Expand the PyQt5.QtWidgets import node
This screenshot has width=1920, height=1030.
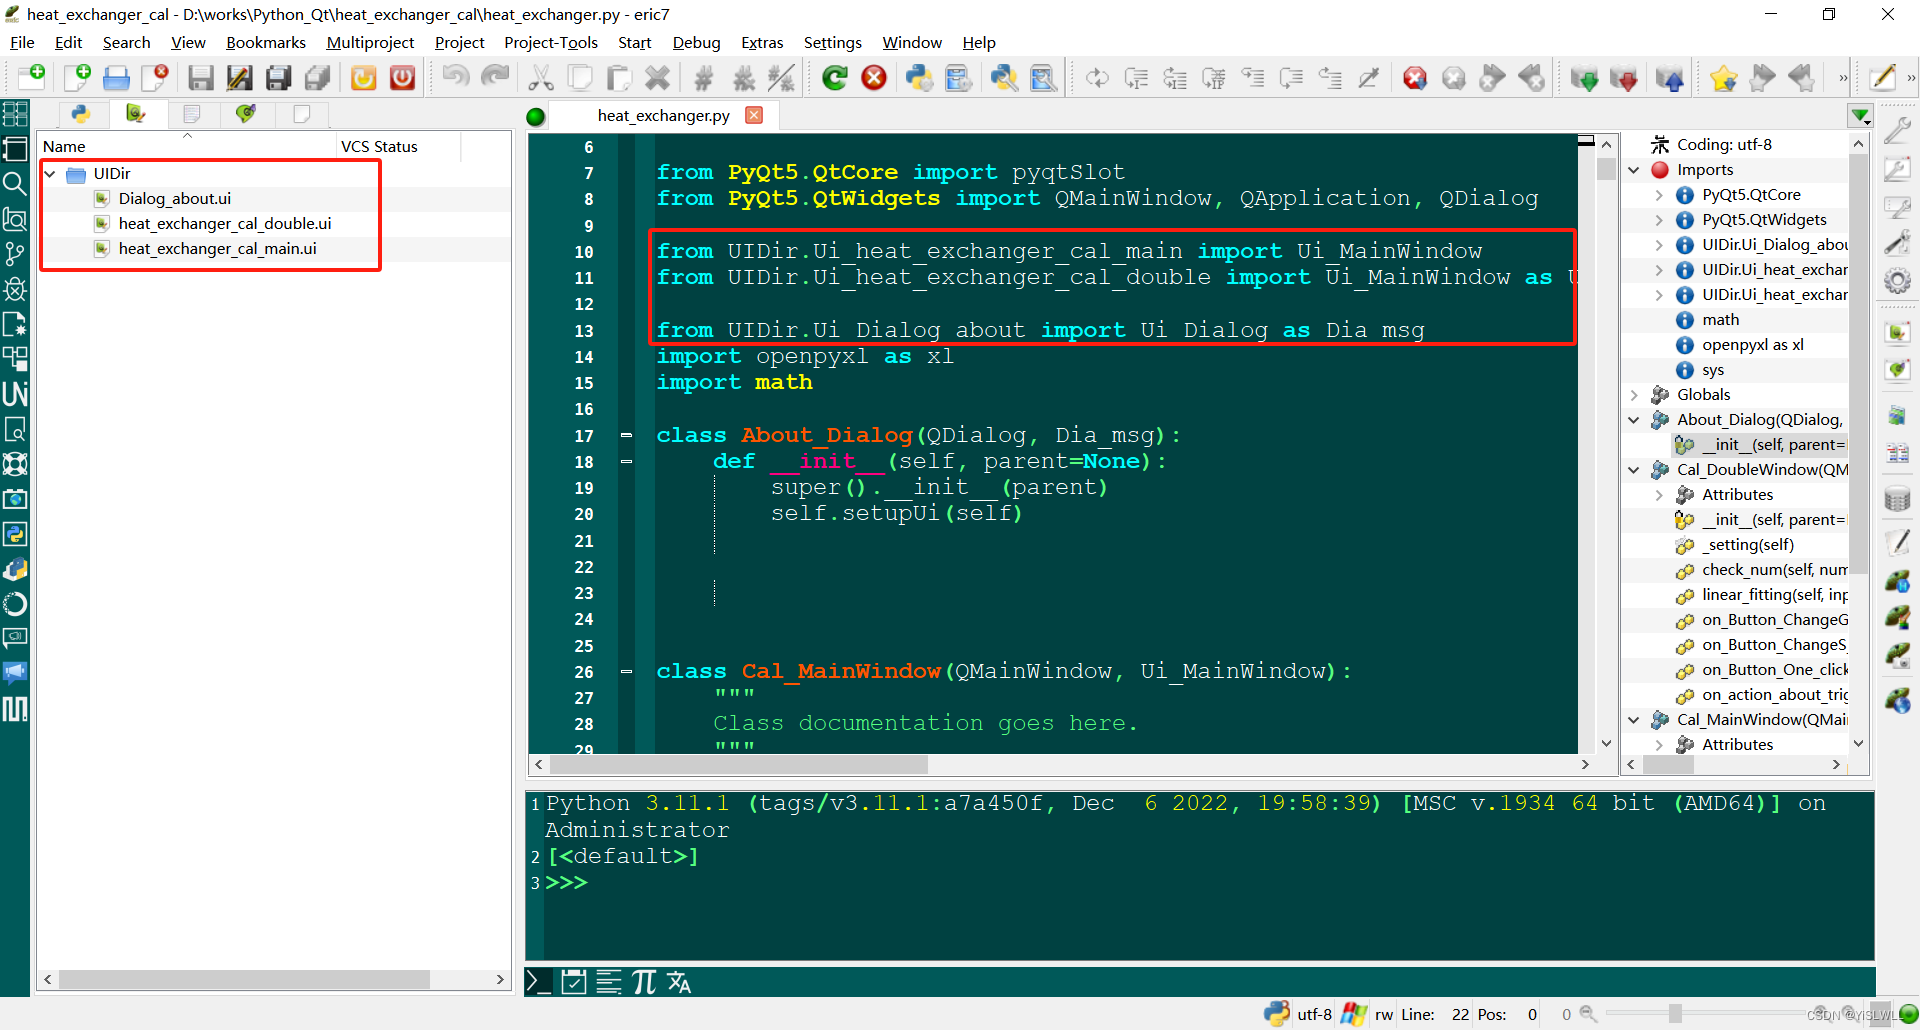click(1659, 220)
